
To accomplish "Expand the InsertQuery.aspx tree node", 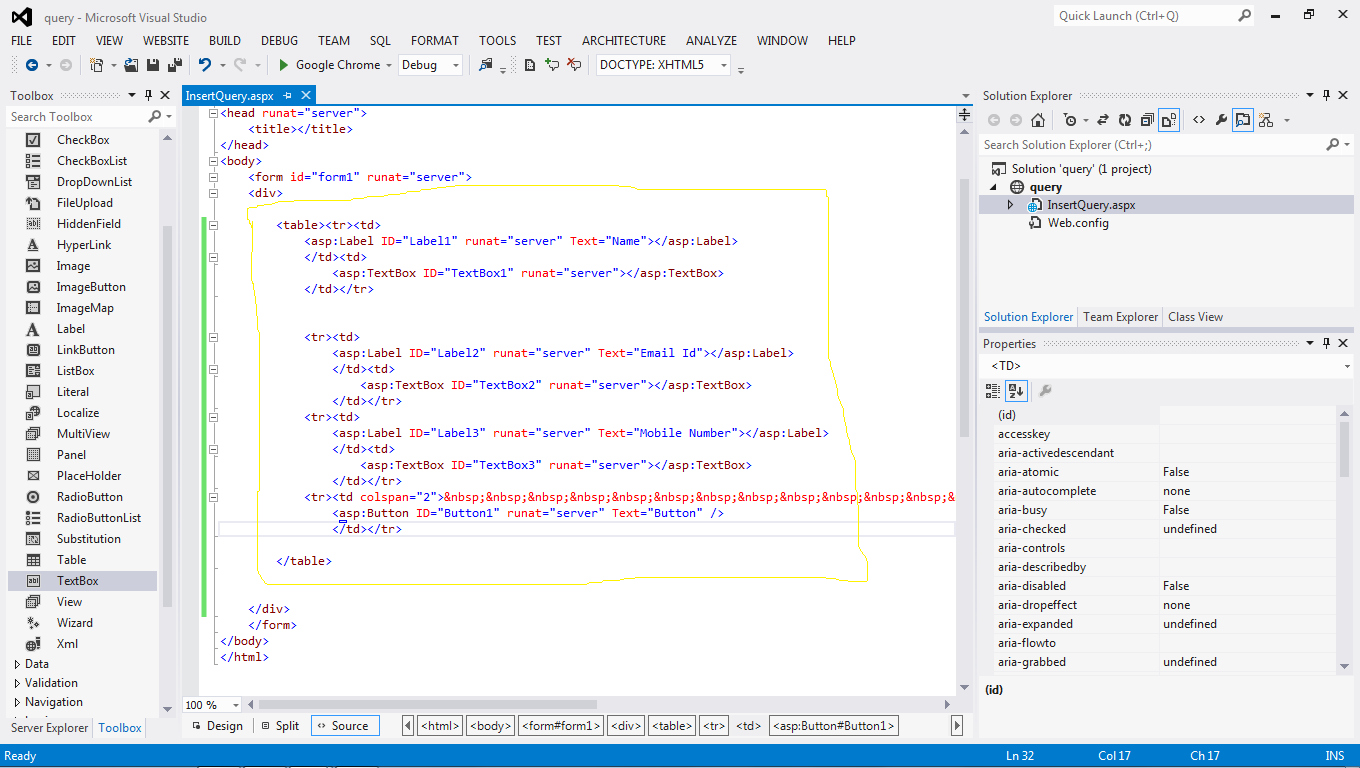I will coord(1008,204).
